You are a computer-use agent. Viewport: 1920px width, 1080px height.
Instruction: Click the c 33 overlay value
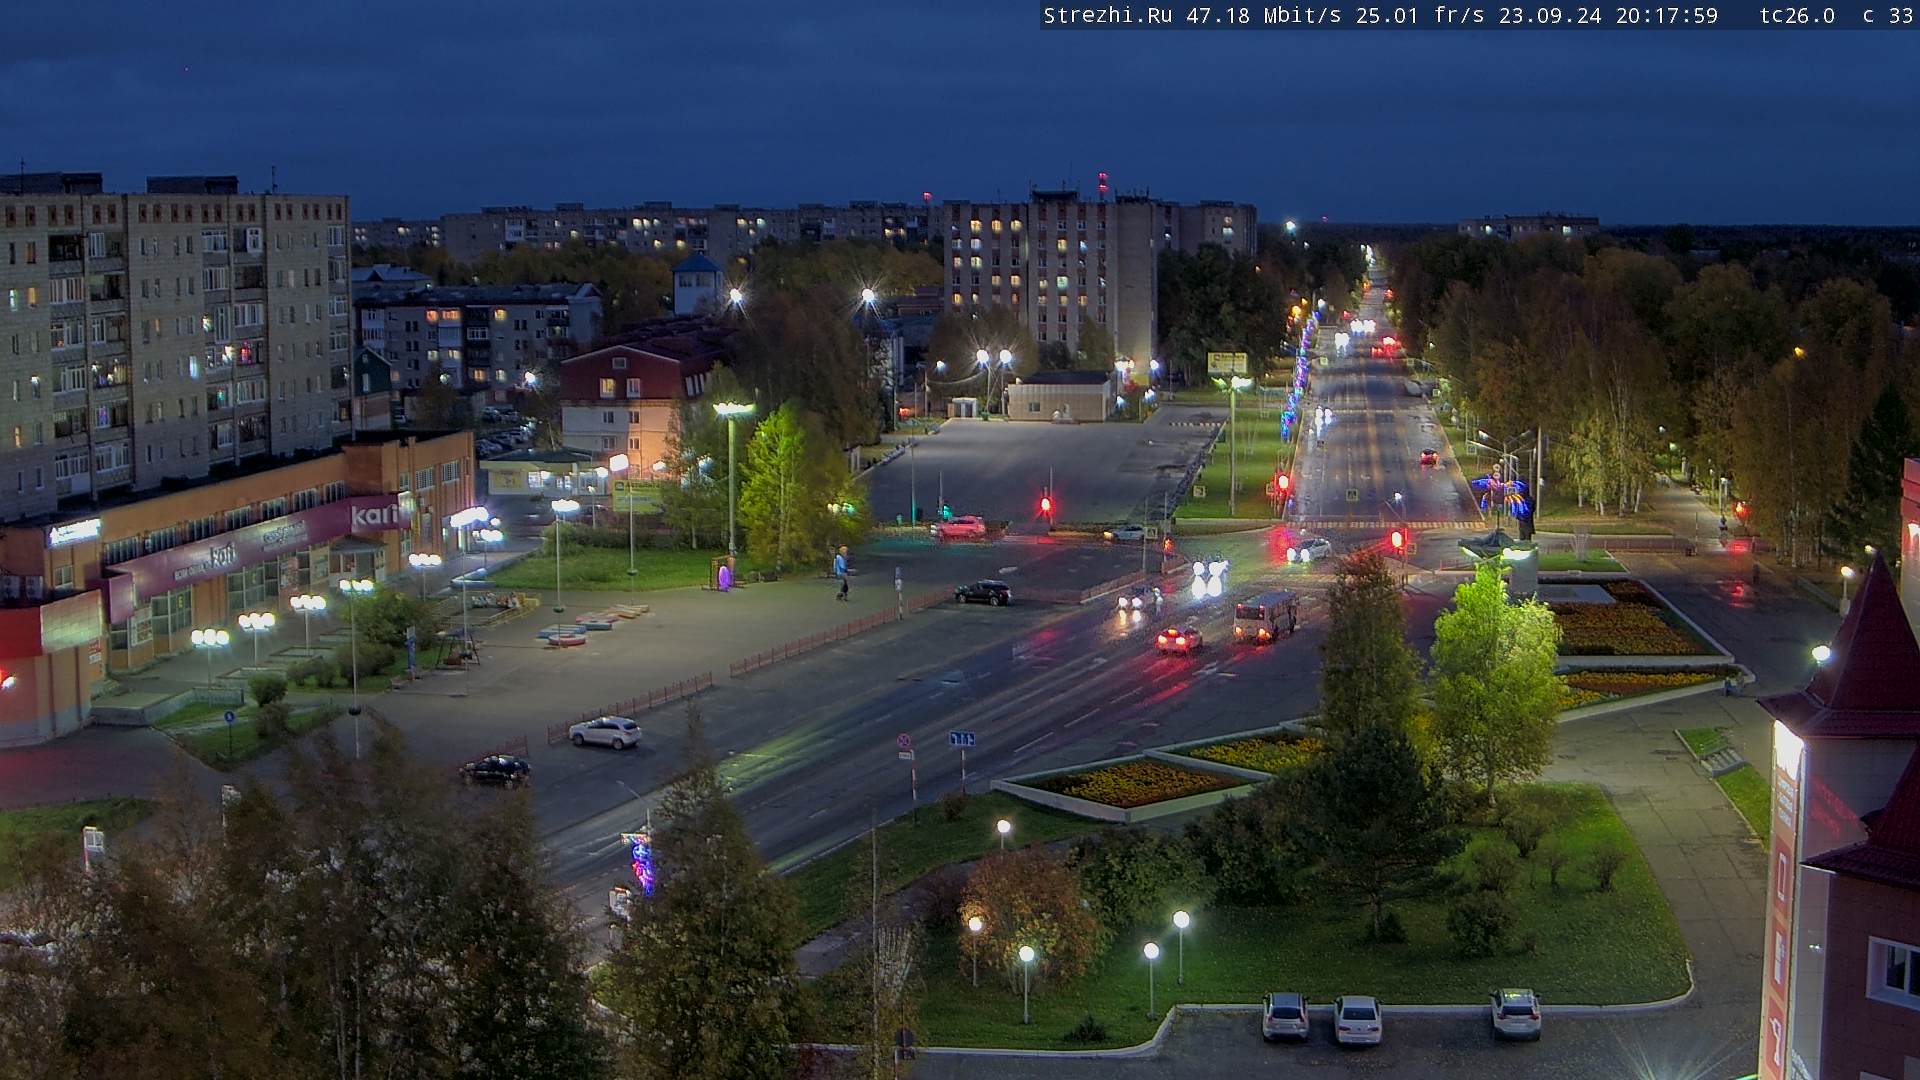tap(1888, 16)
